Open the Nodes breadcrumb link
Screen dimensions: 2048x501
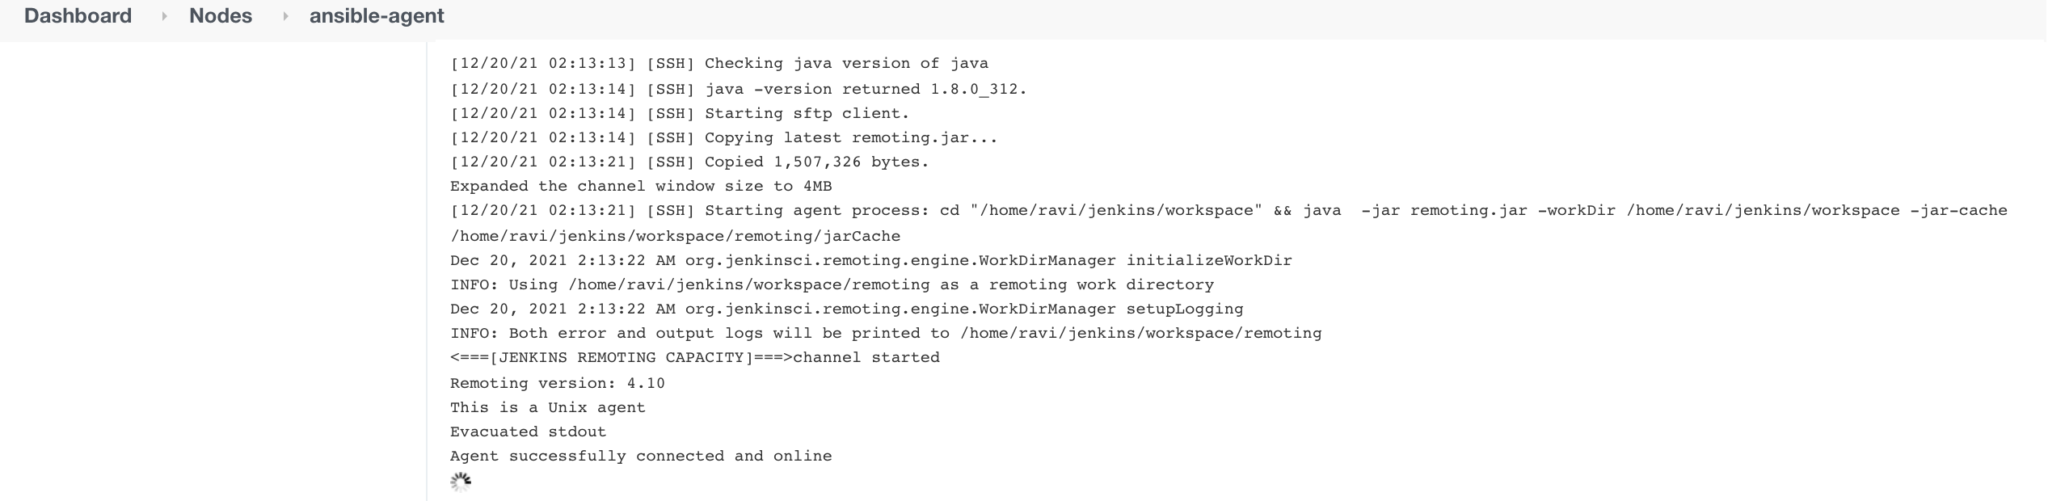coord(220,17)
